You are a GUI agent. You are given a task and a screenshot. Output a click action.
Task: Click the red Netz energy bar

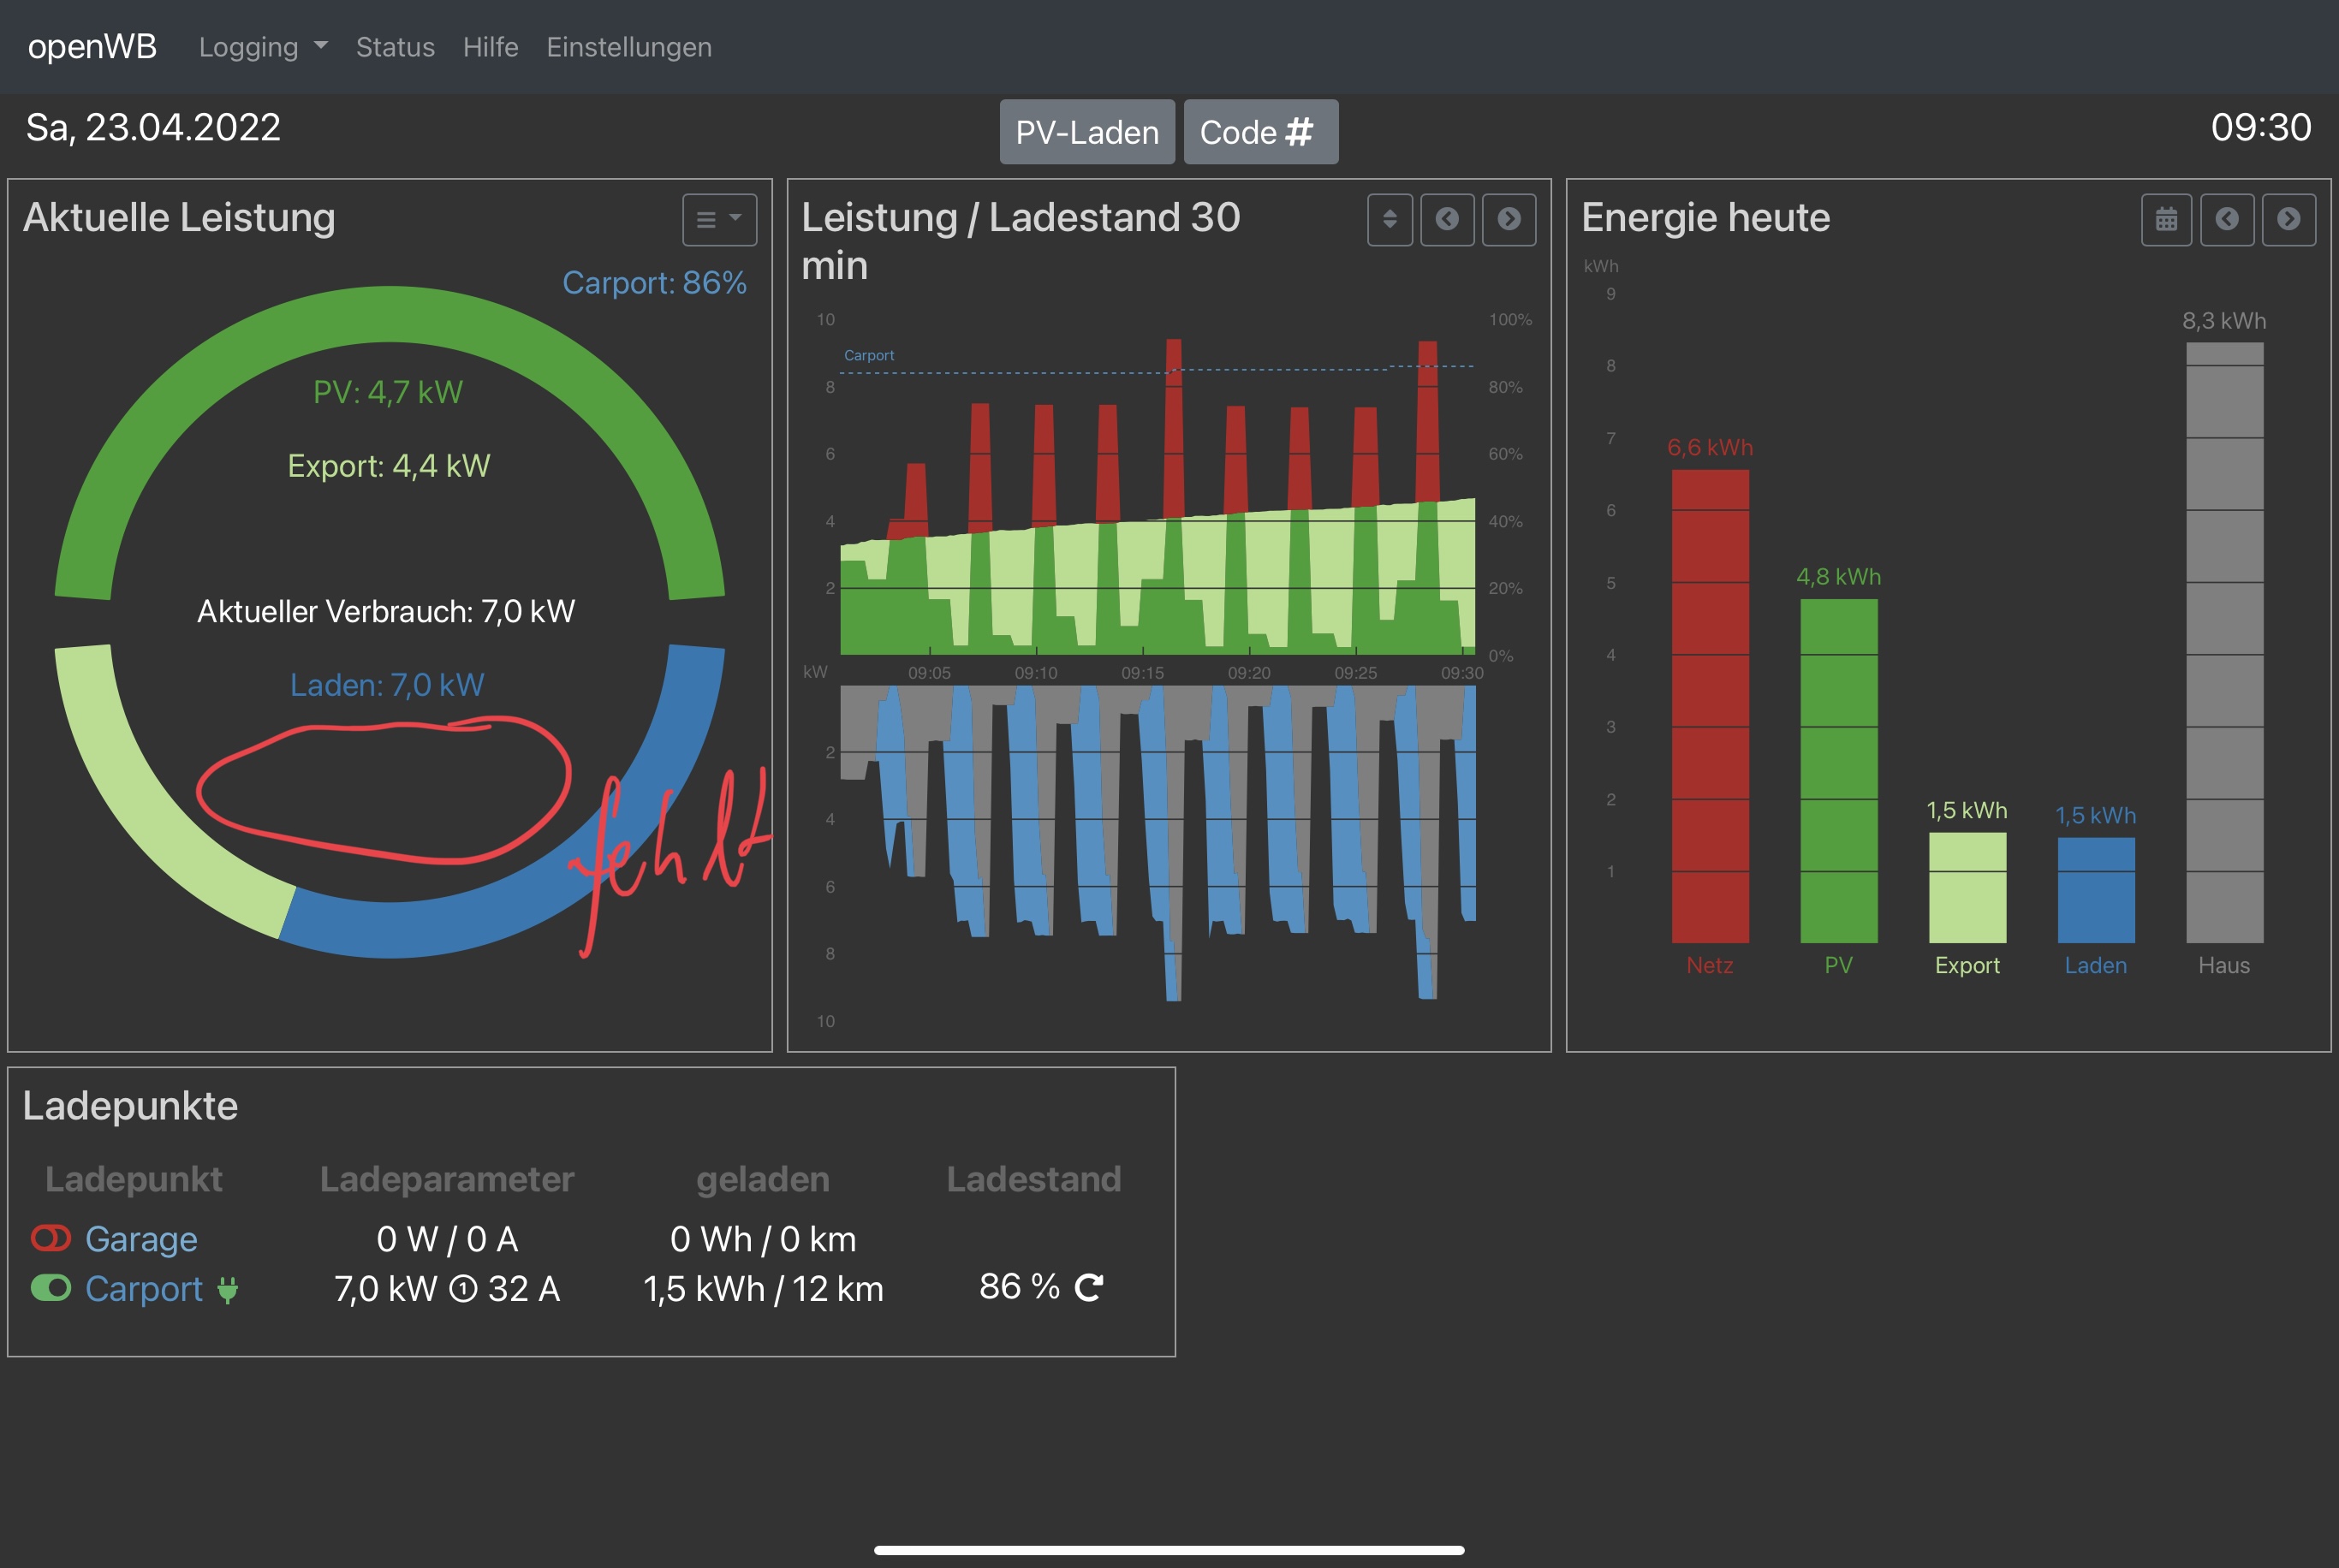[1710, 706]
